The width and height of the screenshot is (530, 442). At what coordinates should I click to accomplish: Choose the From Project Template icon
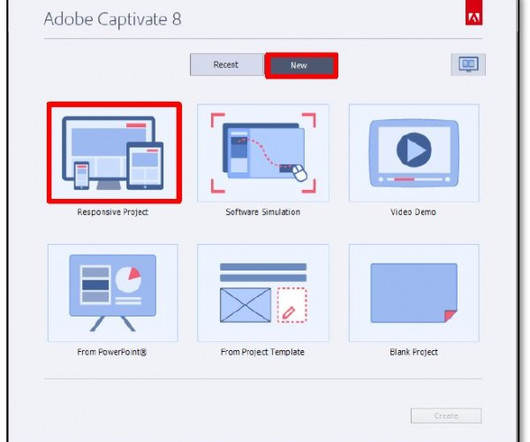click(x=263, y=293)
